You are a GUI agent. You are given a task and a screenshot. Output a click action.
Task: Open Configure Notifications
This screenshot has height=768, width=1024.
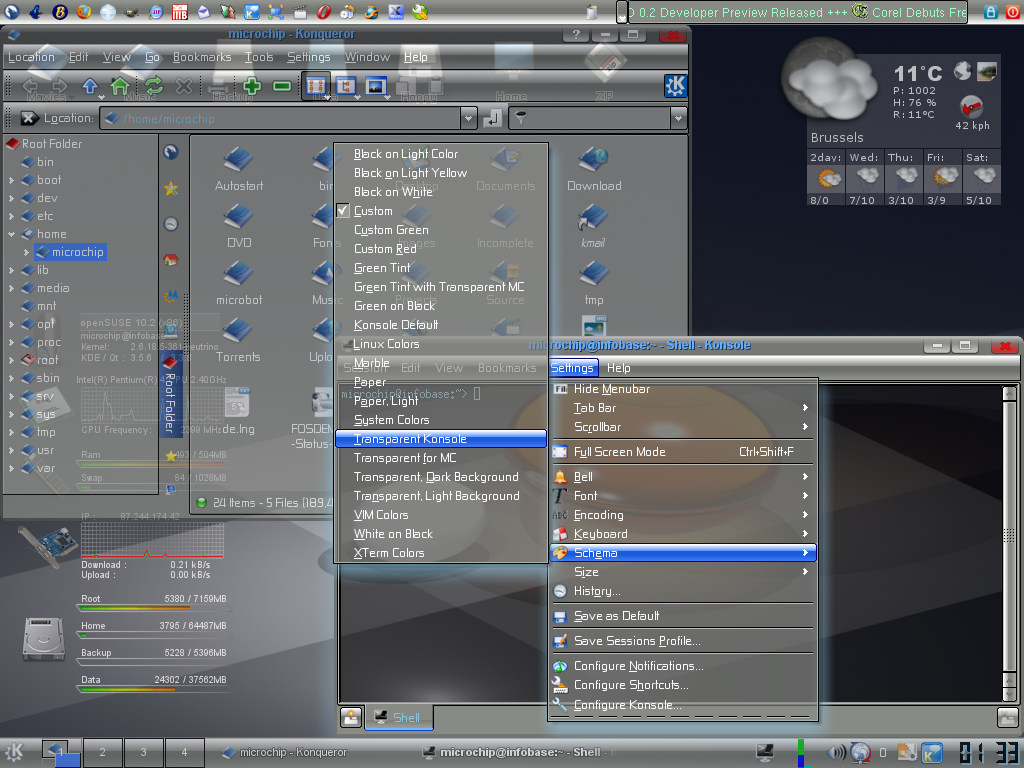[x=682, y=666]
